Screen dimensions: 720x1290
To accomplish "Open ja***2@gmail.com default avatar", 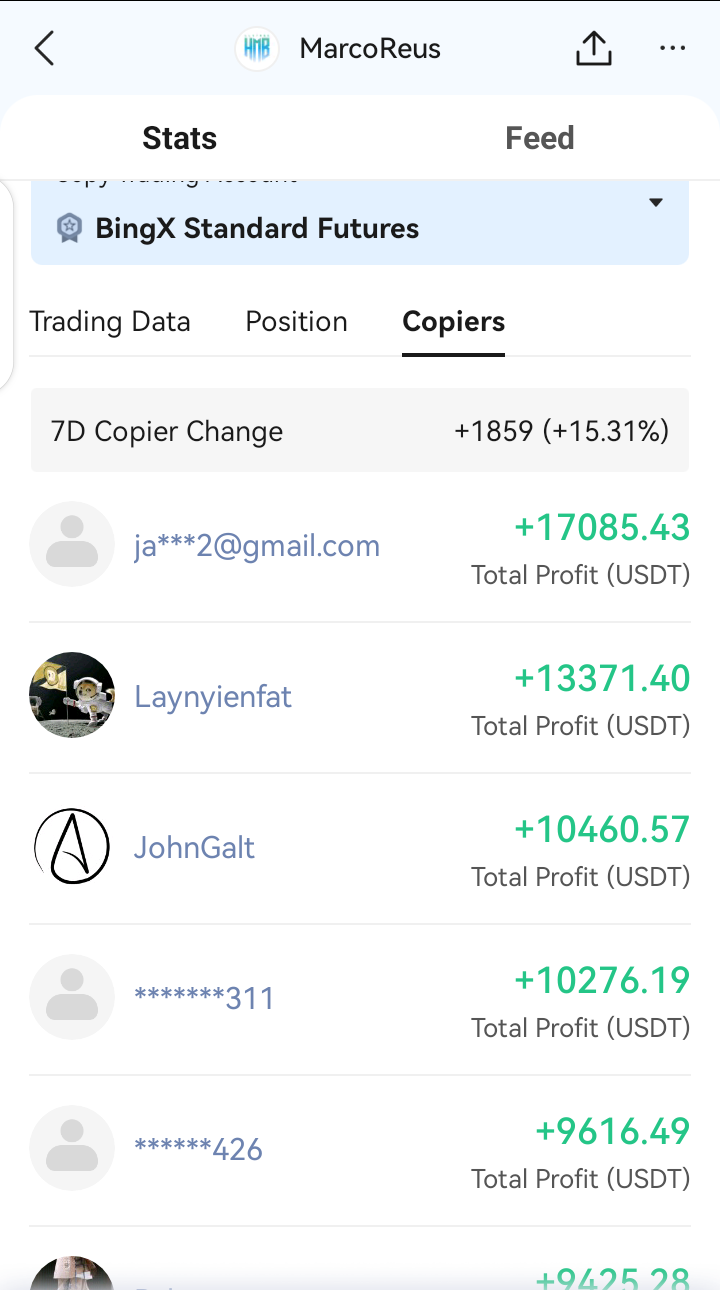I will coord(72,544).
